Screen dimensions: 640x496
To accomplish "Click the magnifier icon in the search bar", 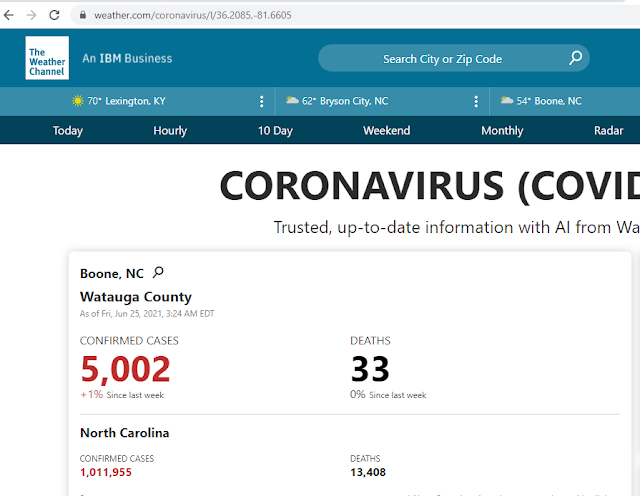I will [x=576, y=58].
